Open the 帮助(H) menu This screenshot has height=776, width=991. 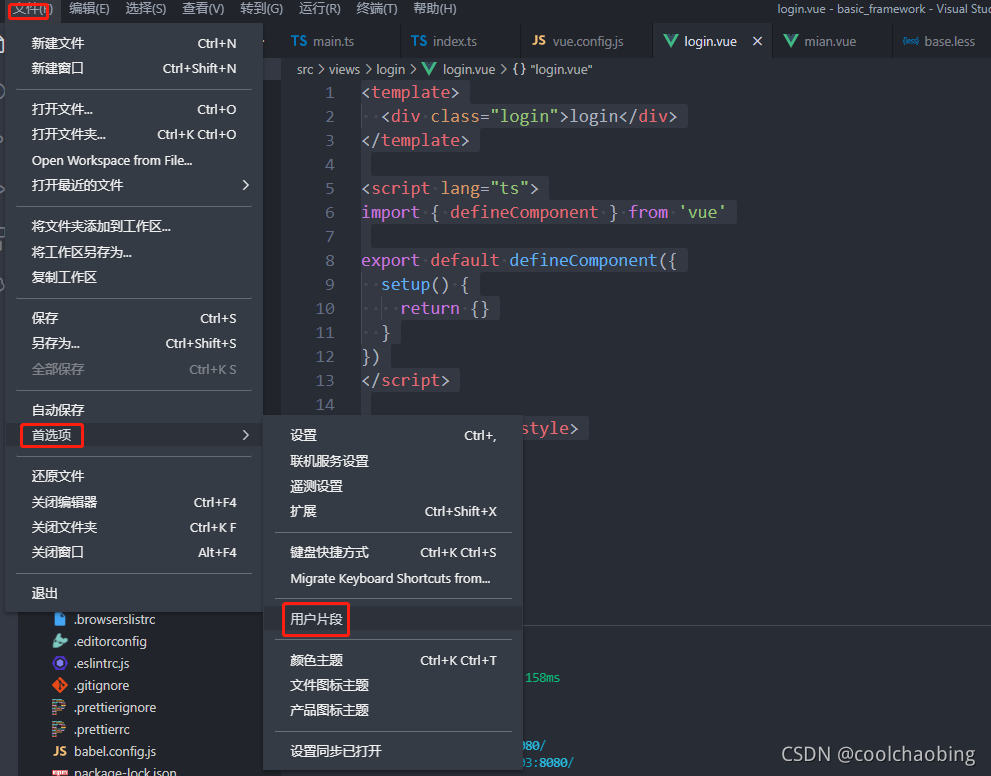coord(435,9)
